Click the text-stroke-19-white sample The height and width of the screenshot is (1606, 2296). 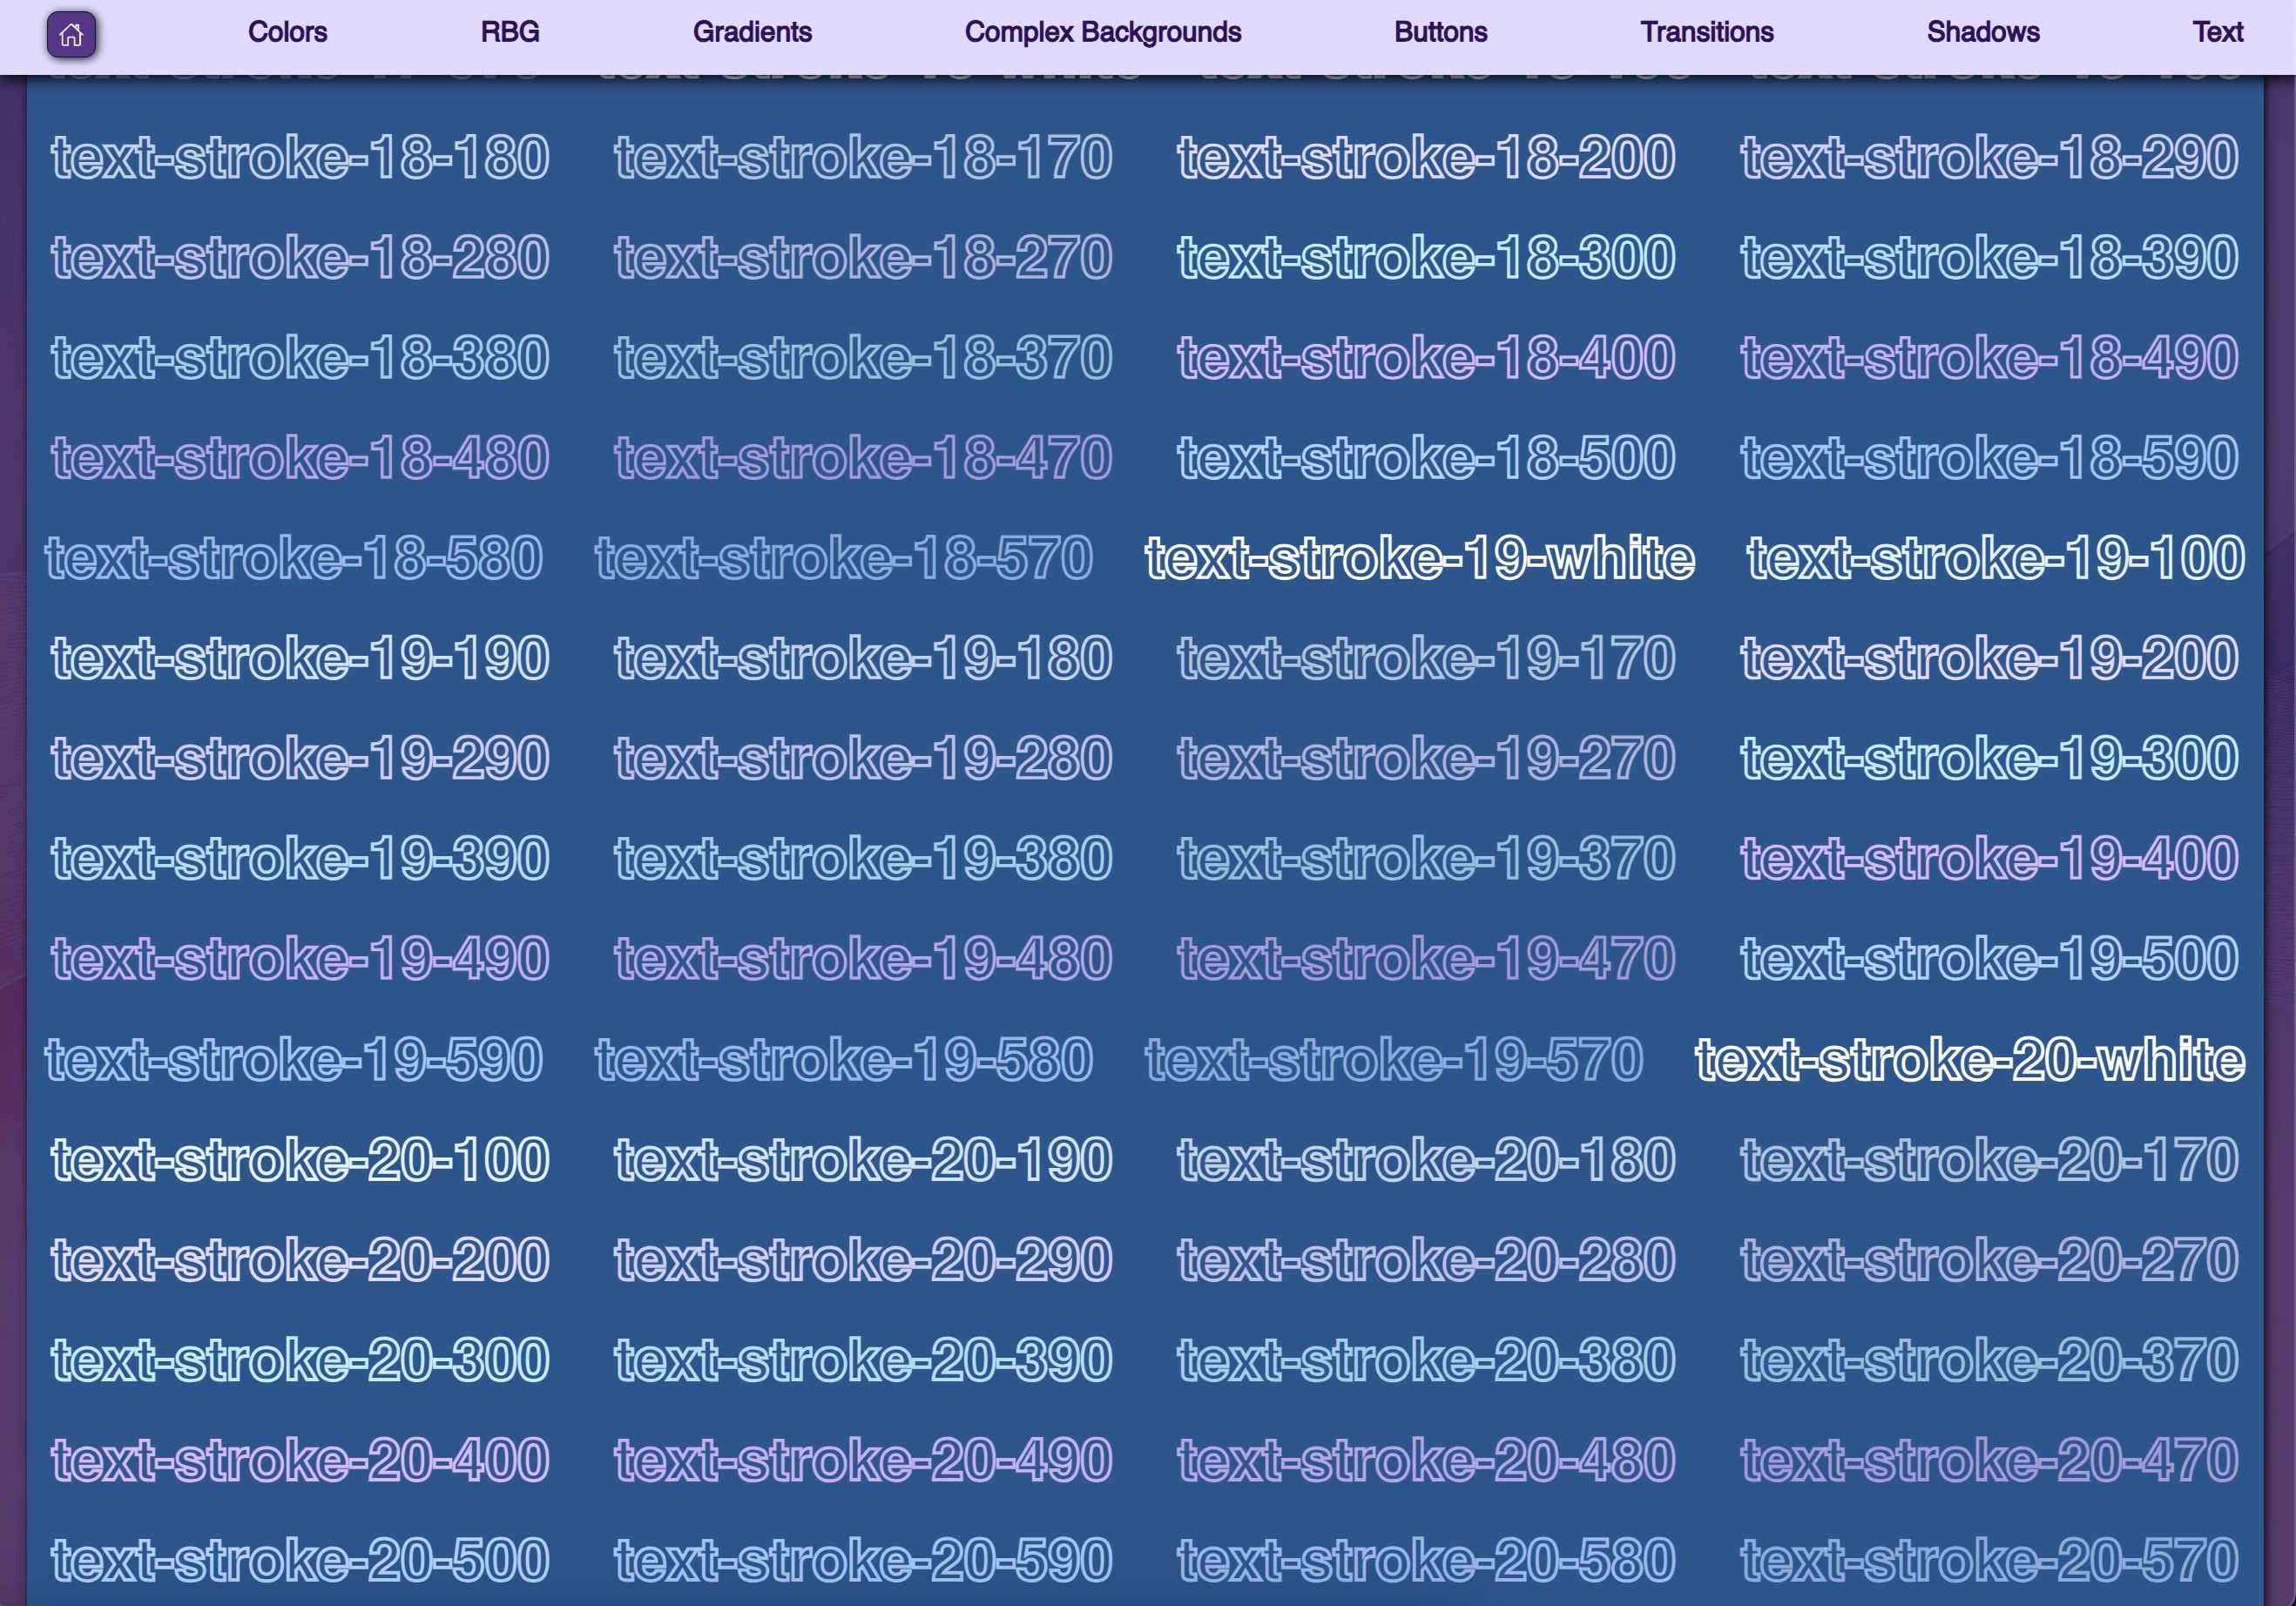pyautogui.click(x=1419, y=558)
